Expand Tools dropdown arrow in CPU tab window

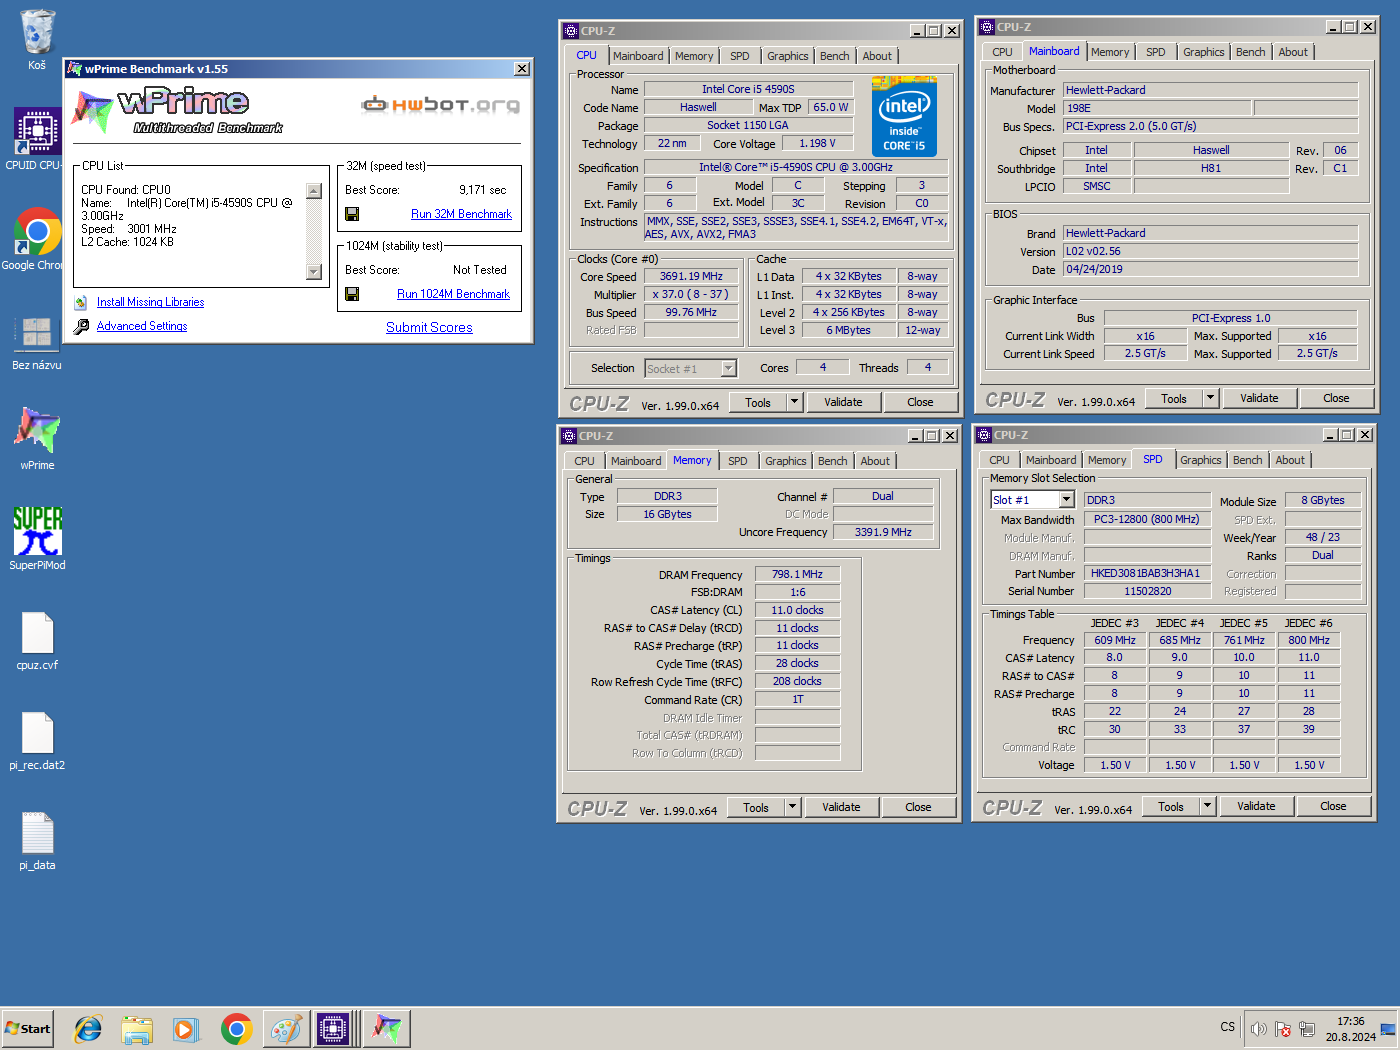795,402
